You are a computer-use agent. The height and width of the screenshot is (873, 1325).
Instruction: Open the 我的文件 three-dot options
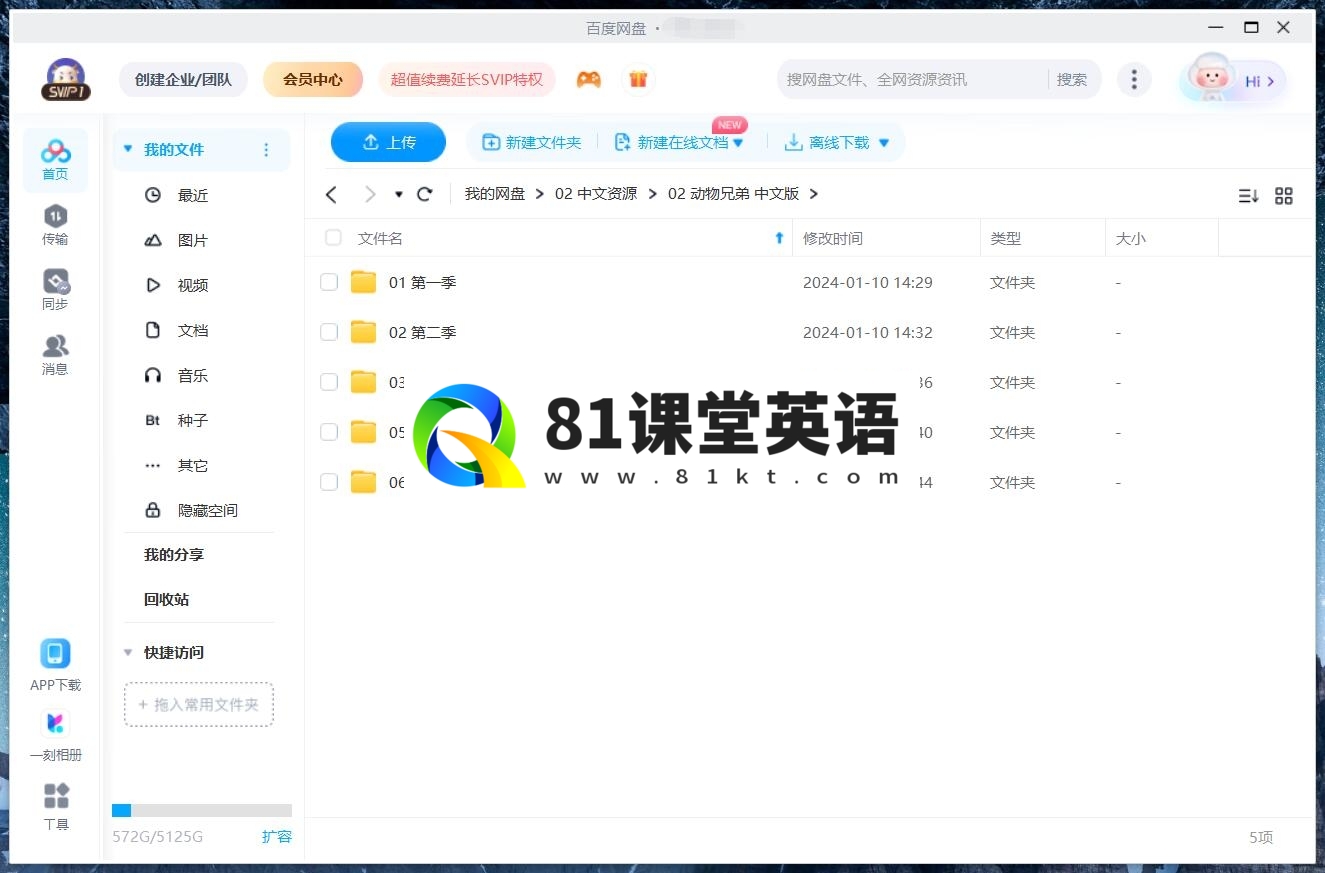pyautogui.click(x=266, y=150)
